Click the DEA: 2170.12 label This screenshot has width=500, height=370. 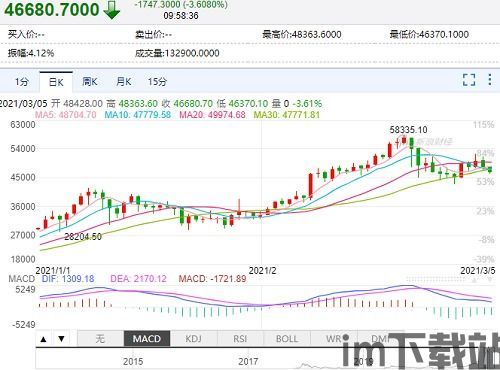(x=138, y=279)
